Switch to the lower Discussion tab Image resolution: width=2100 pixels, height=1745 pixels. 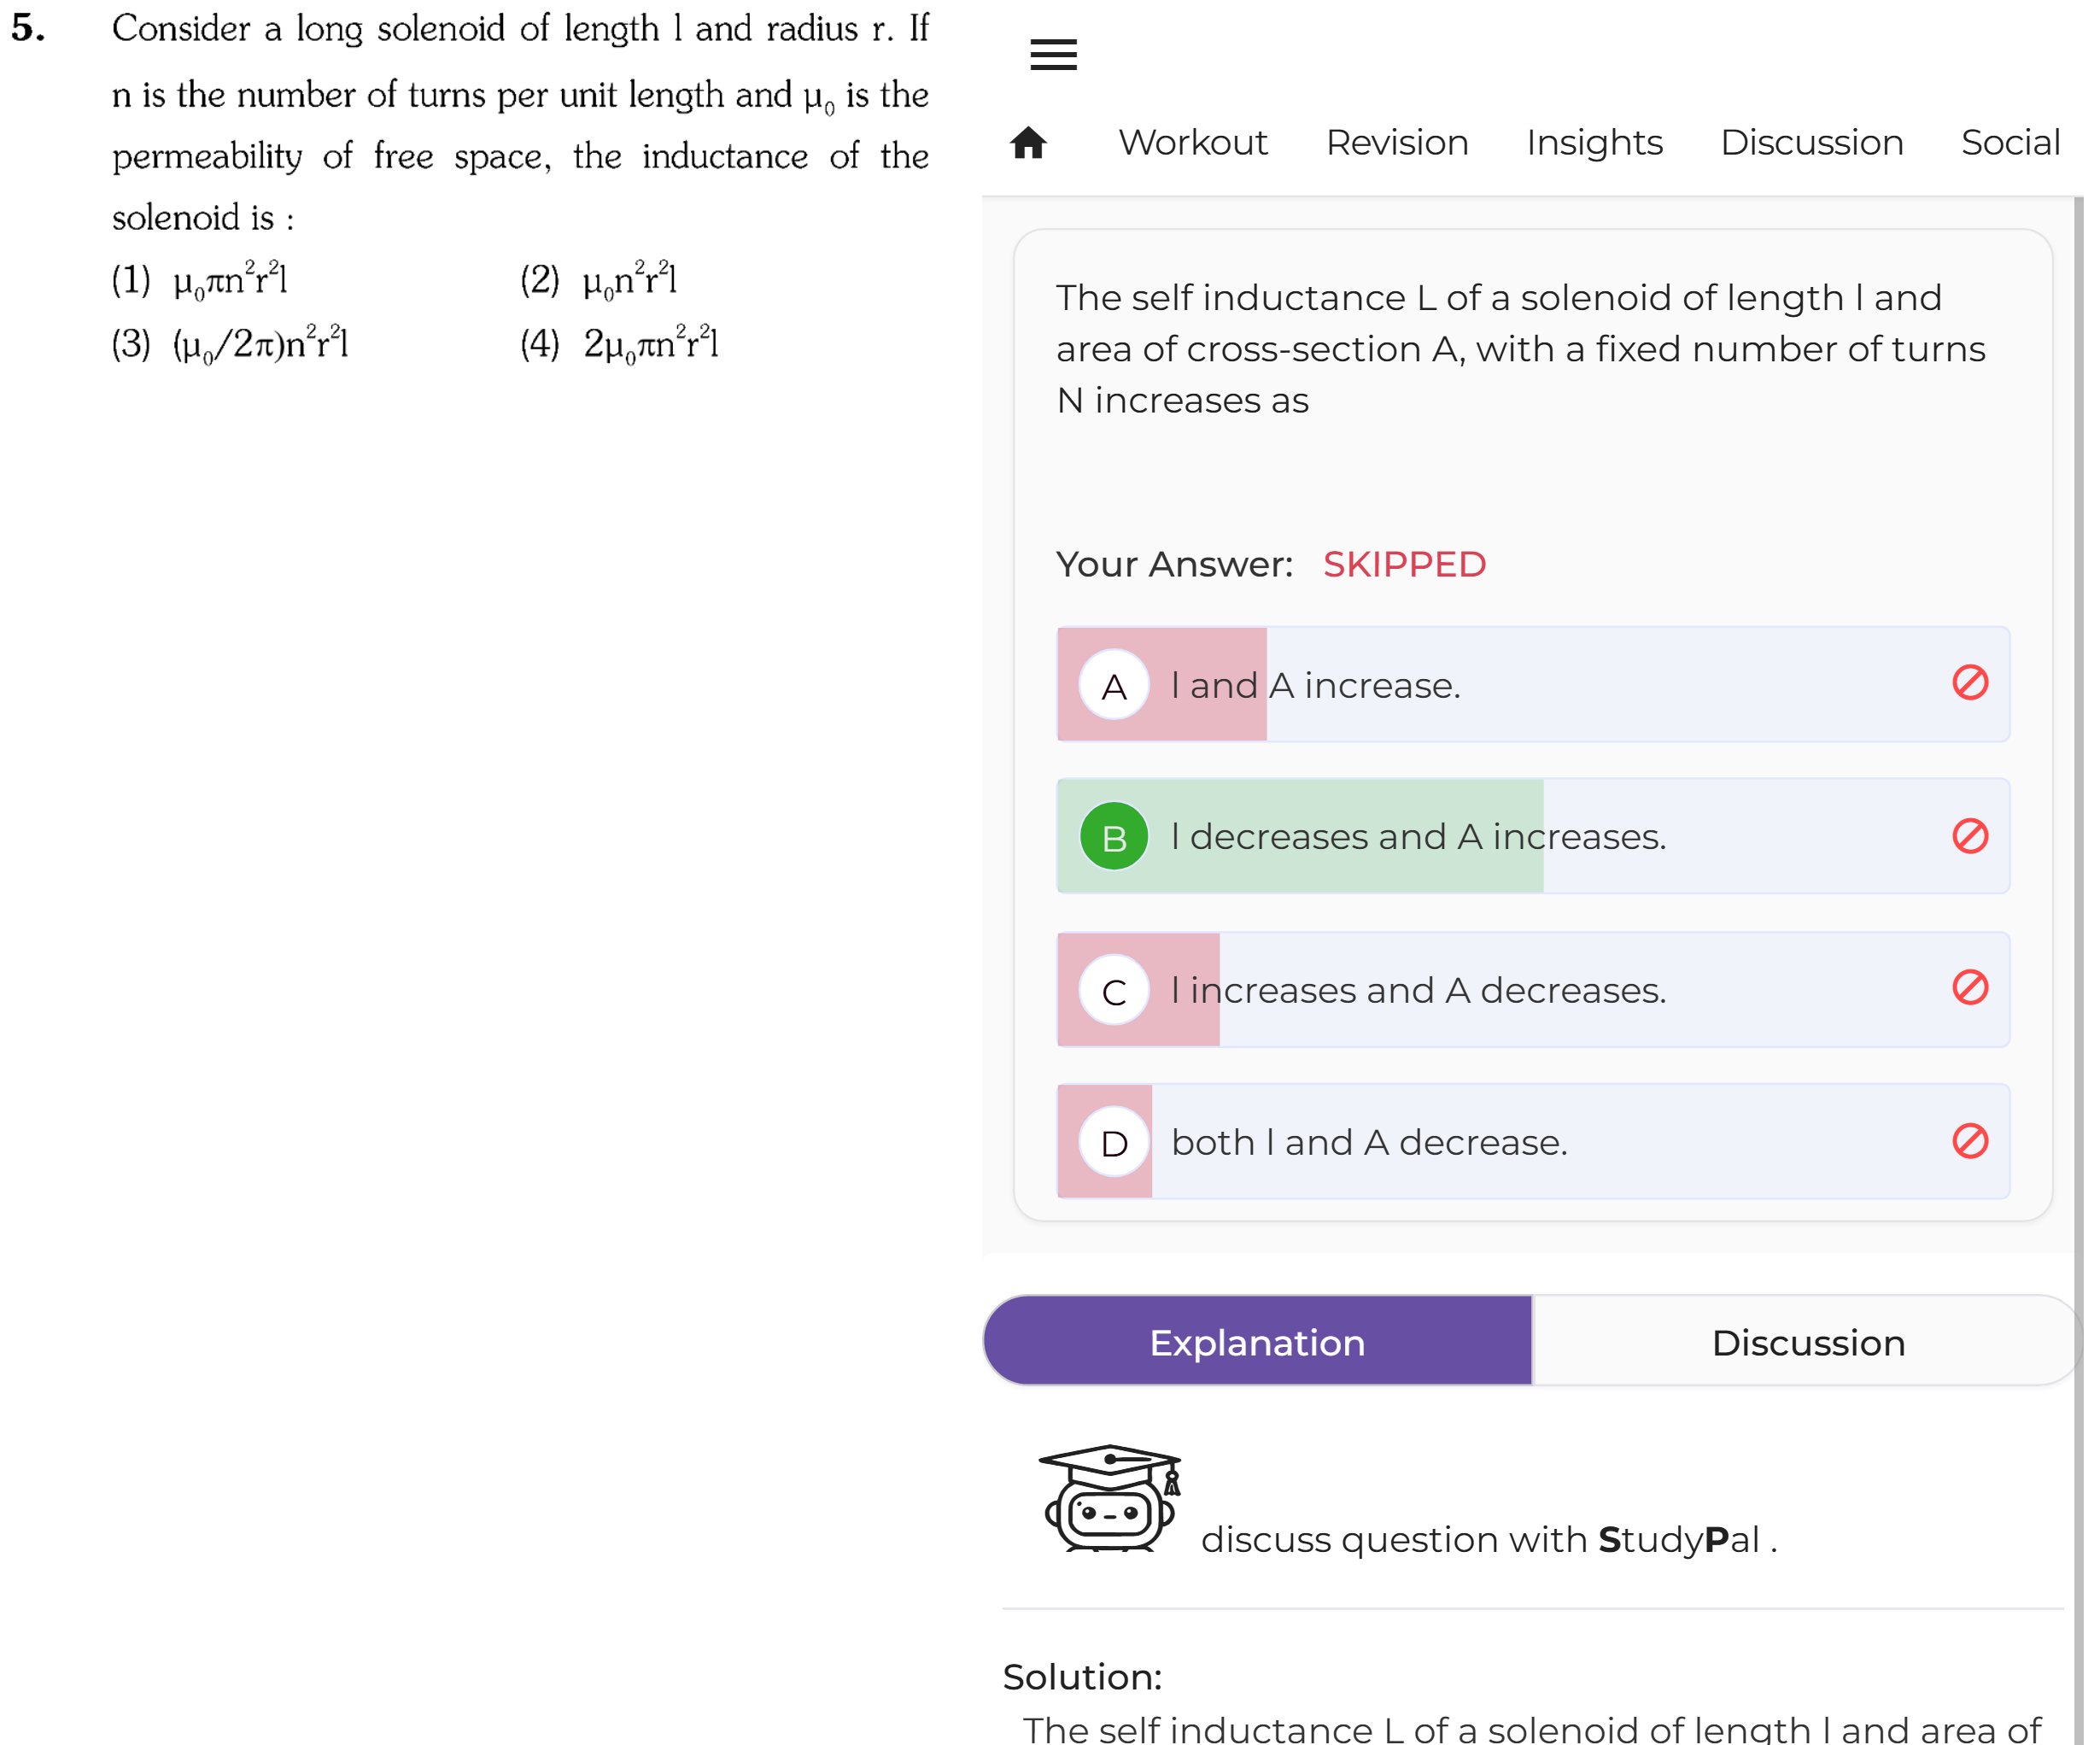[x=1807, y=1341]
